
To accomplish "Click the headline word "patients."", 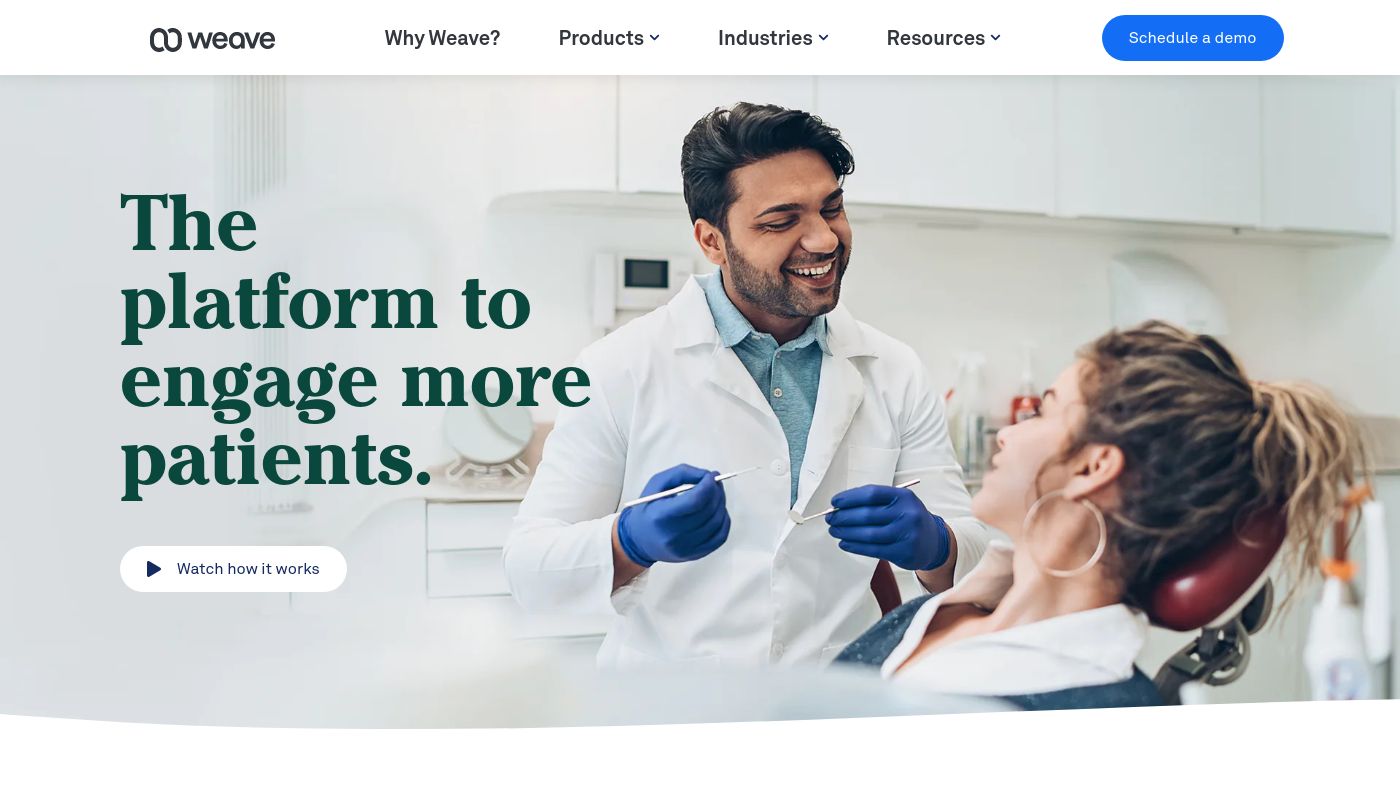I will pos(277,461).
